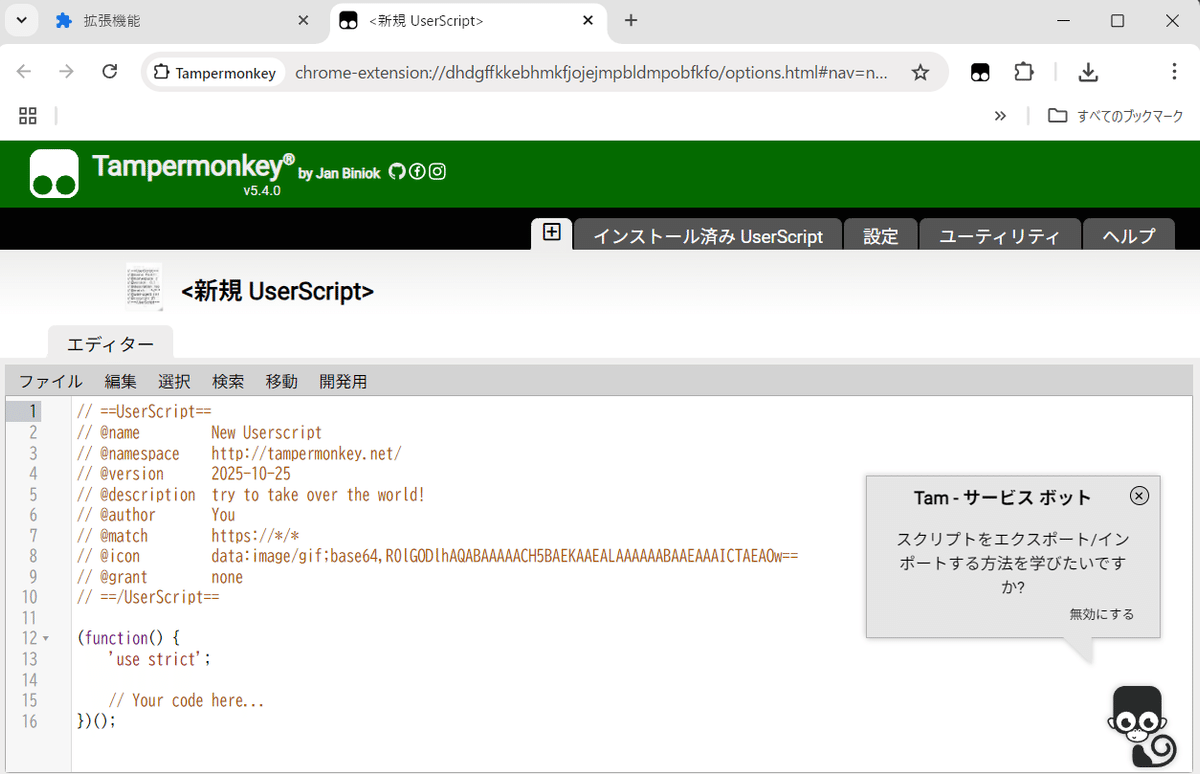This screenshot has width=1200, height=774.
Task: Collapse the function fold arrow at line 12
Action: 47,638
